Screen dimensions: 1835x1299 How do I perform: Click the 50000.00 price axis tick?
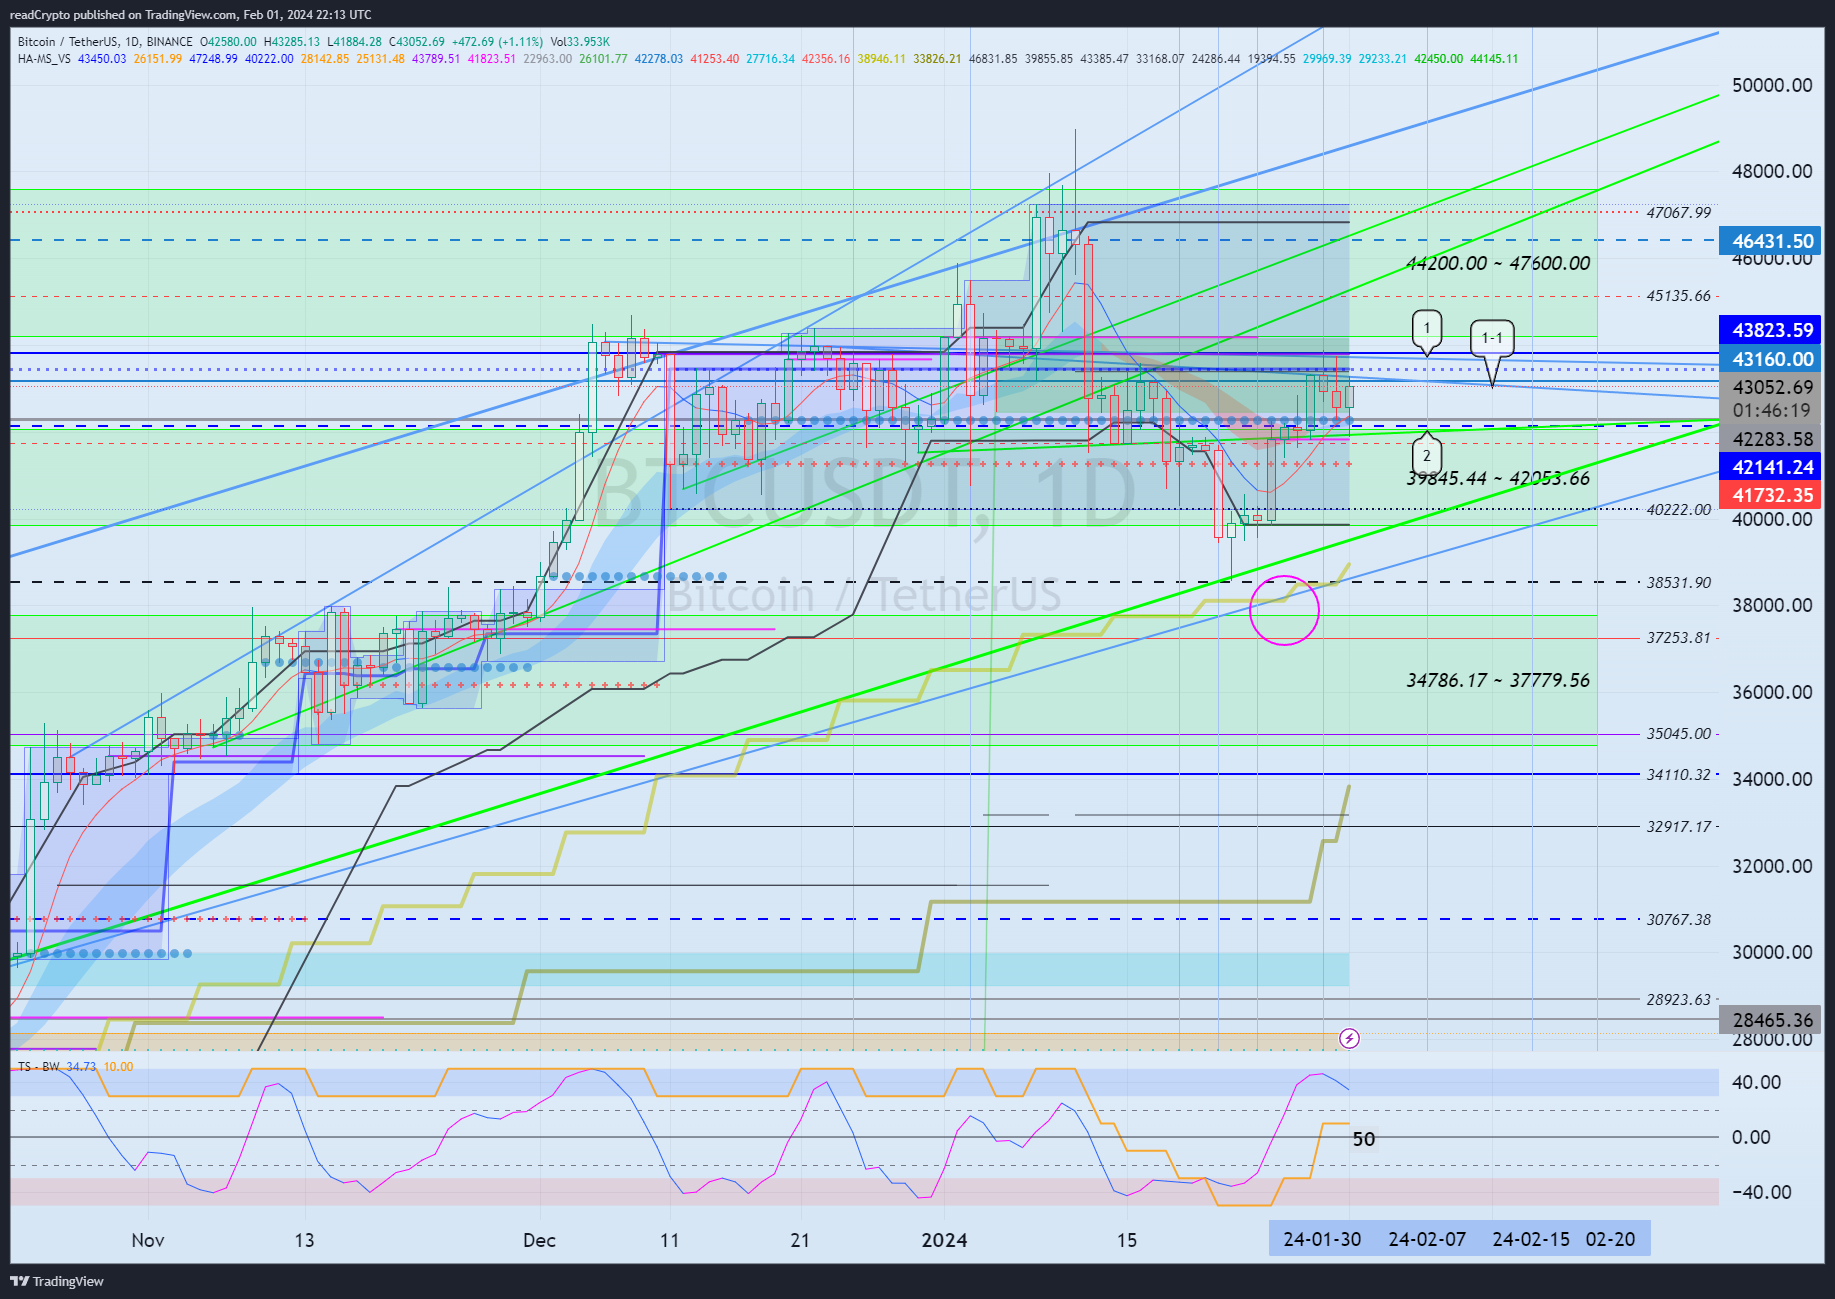[x=1772, y=85]
